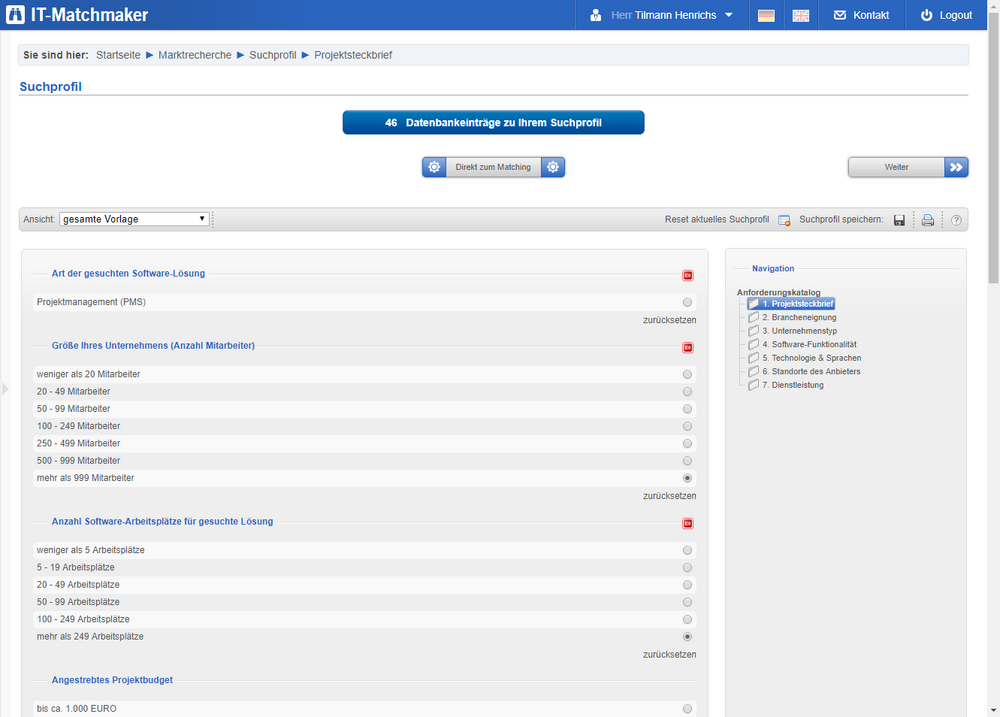
Task: Switch language with the British flag
Action: (801, 15)
